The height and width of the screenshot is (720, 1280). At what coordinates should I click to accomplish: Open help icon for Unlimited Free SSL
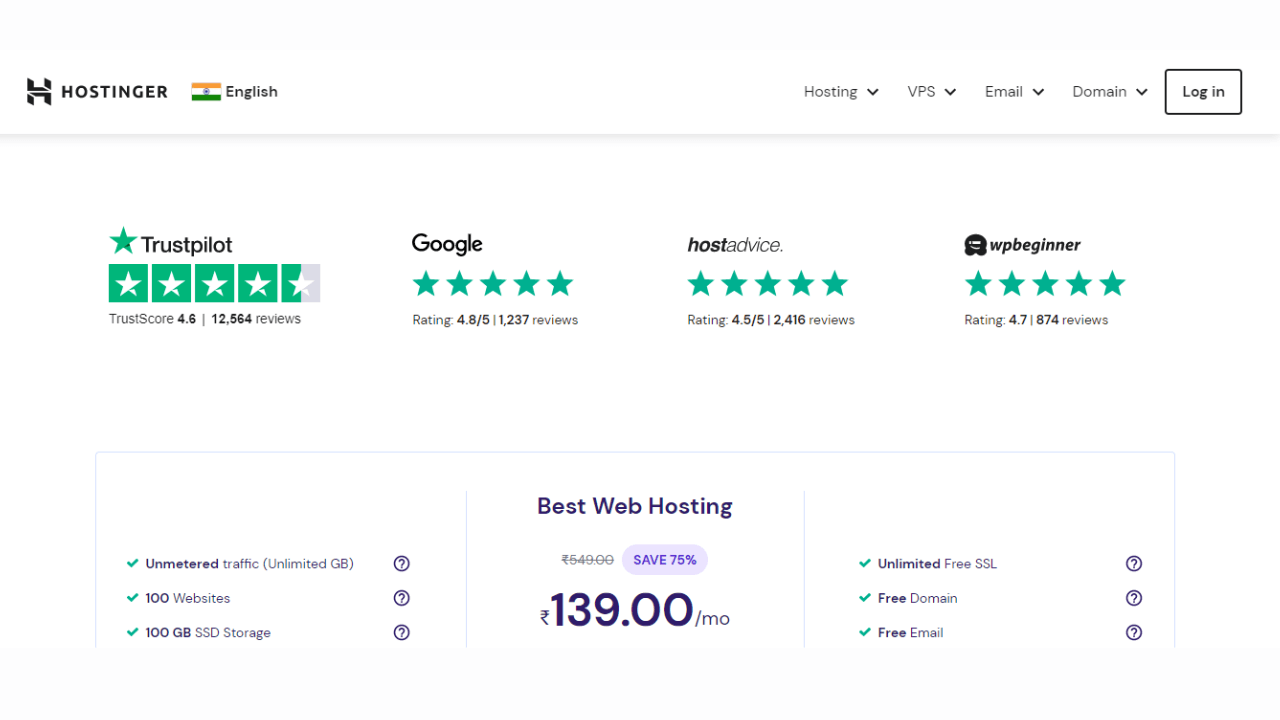coord(1134,564)
